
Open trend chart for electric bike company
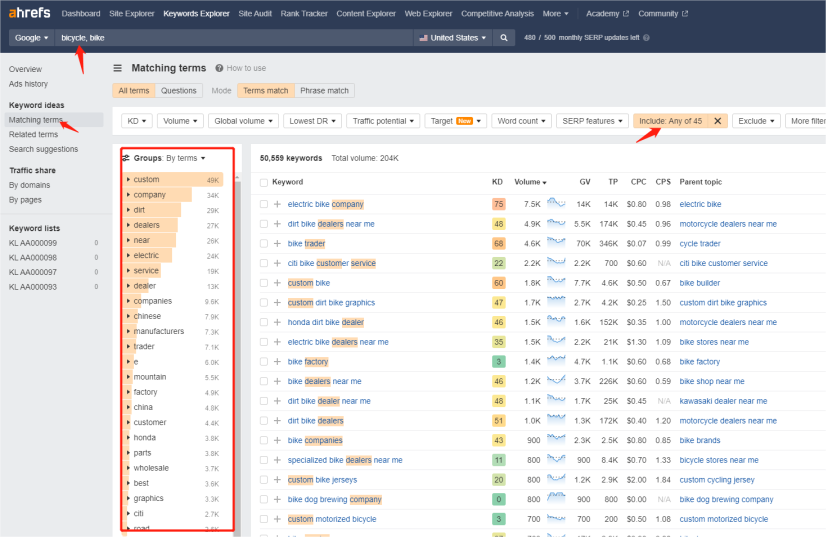click(x=556, y=203)
